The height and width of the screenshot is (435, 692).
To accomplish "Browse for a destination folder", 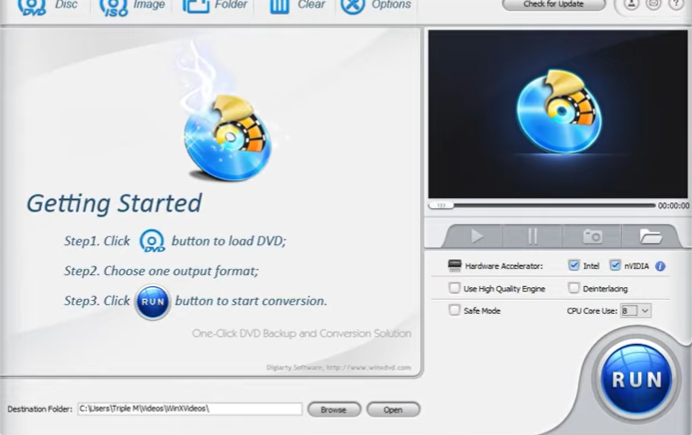I will point(334,409).
